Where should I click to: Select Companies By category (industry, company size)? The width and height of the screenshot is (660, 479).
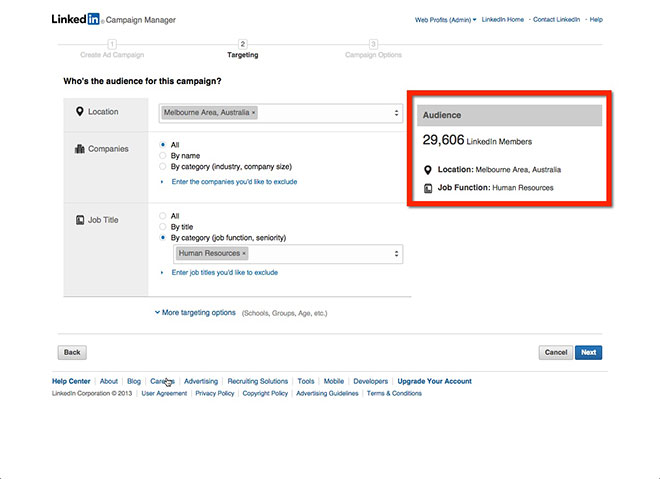click(163, 167)
